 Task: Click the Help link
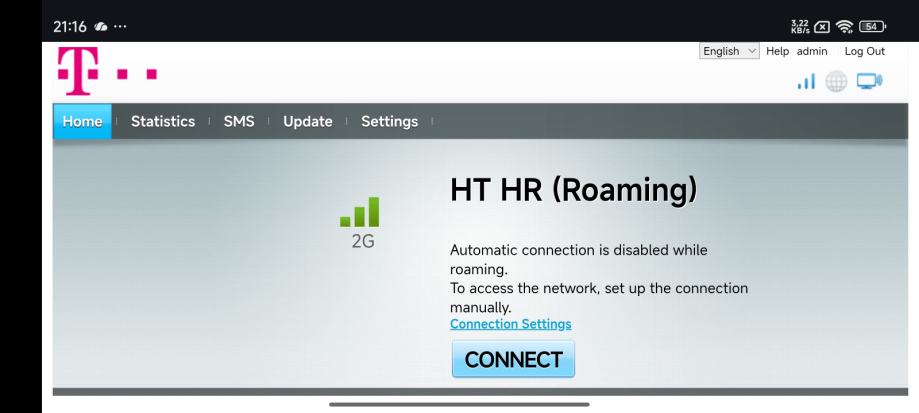(x=778, y=51)
